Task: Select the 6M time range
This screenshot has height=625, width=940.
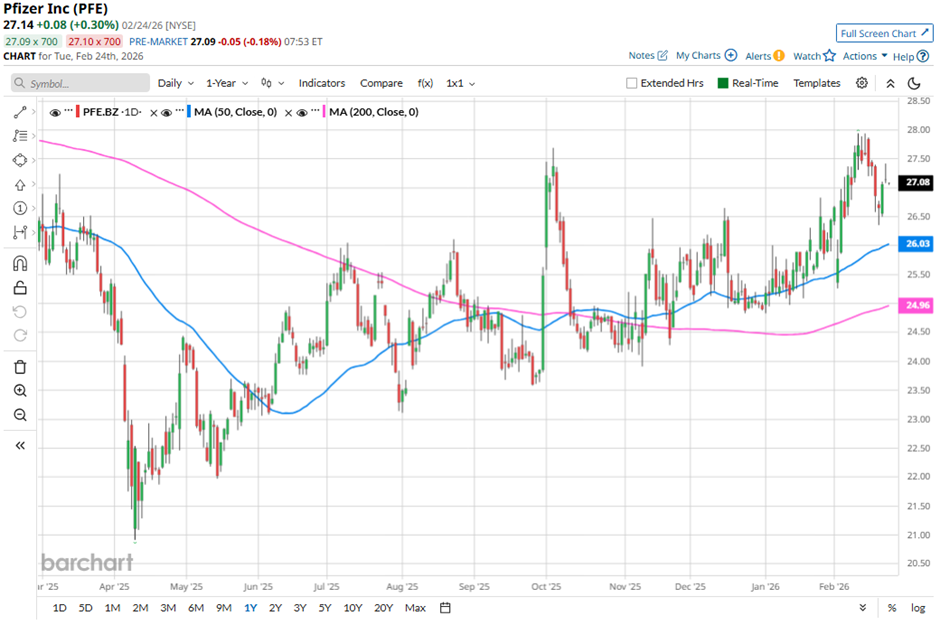Action: [x=196, y=608]
